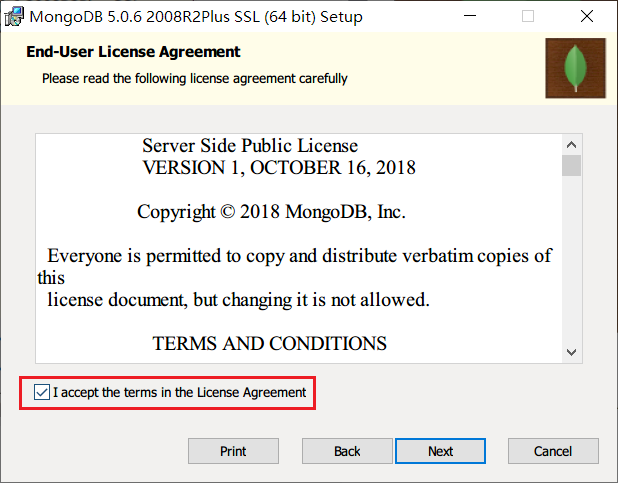Click the 'VERSION 1, OCTOBER 16, 2018' line

point(279,168)
